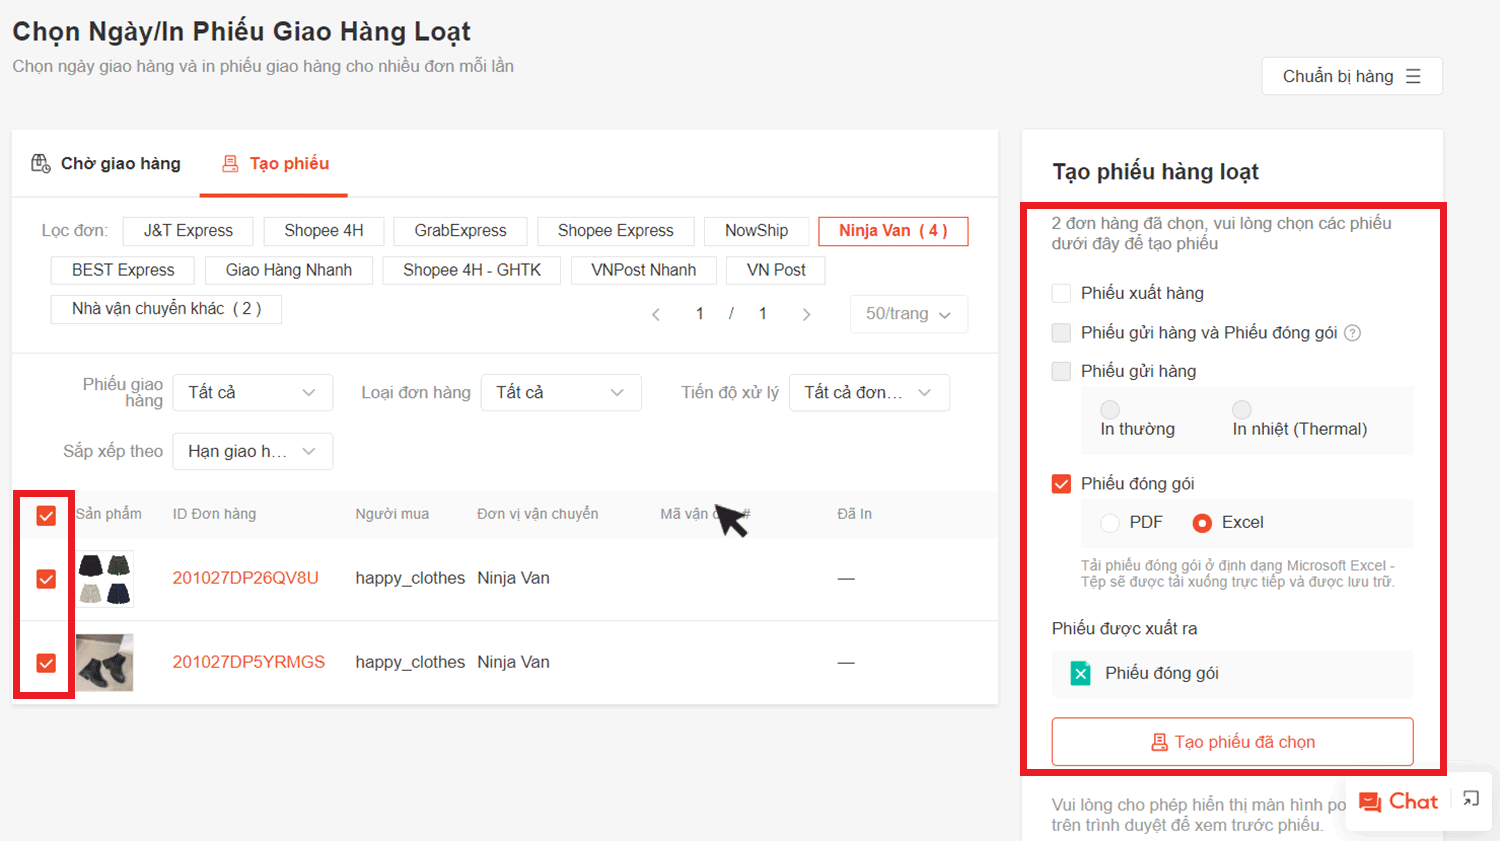Screen dimensions: 1500x841
Task: Go to previous page arrow
Action: click(x=656, y=314)
